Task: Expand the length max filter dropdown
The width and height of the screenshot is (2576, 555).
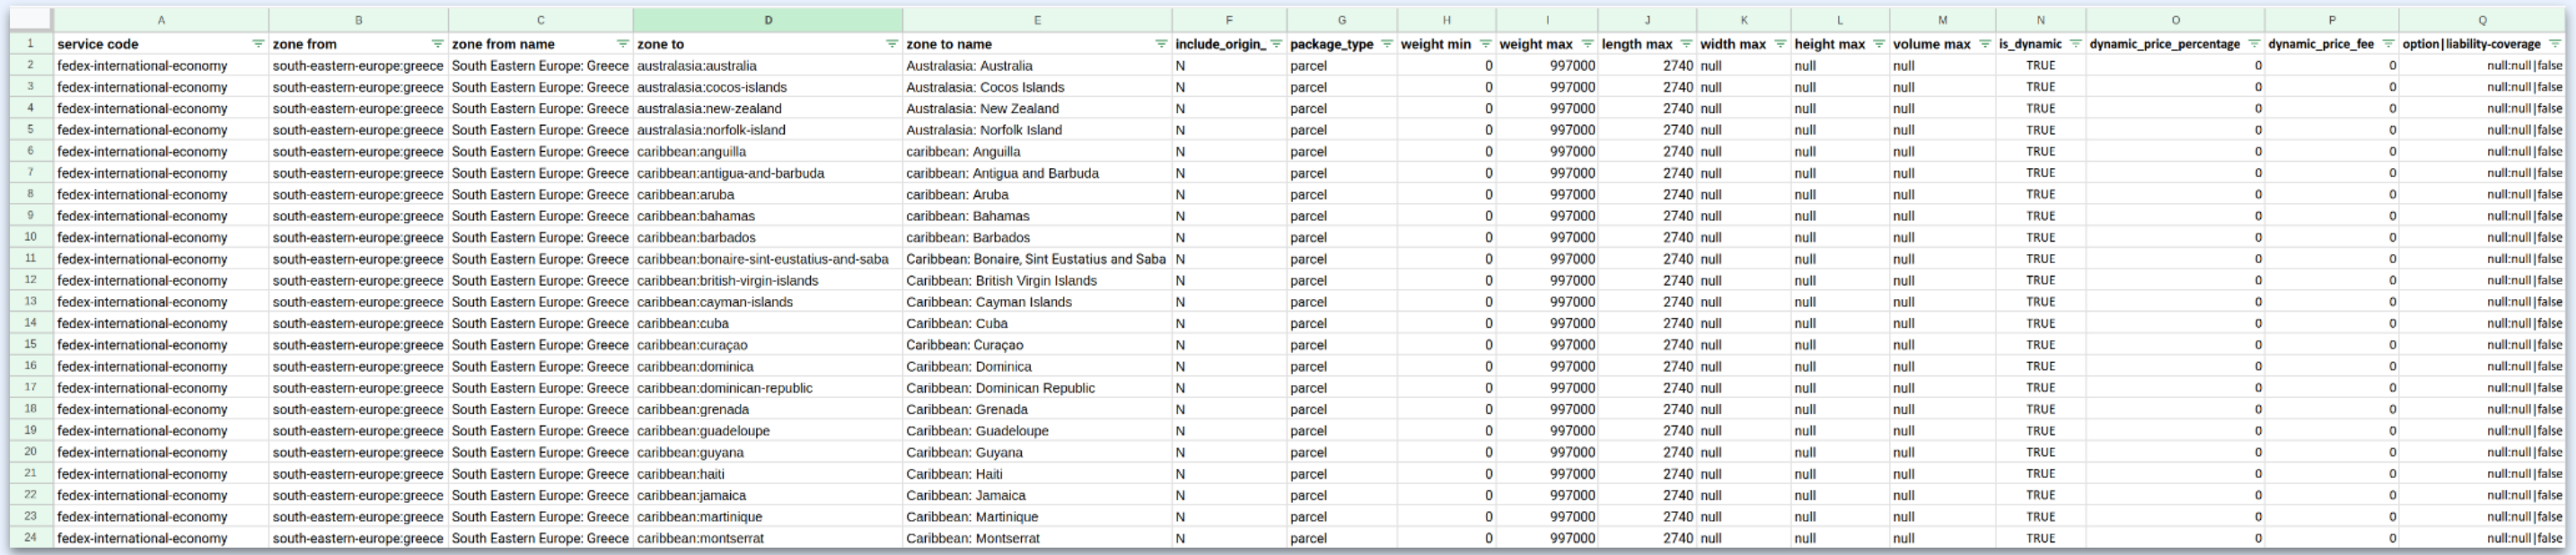Action: [x=1686, y=44]
